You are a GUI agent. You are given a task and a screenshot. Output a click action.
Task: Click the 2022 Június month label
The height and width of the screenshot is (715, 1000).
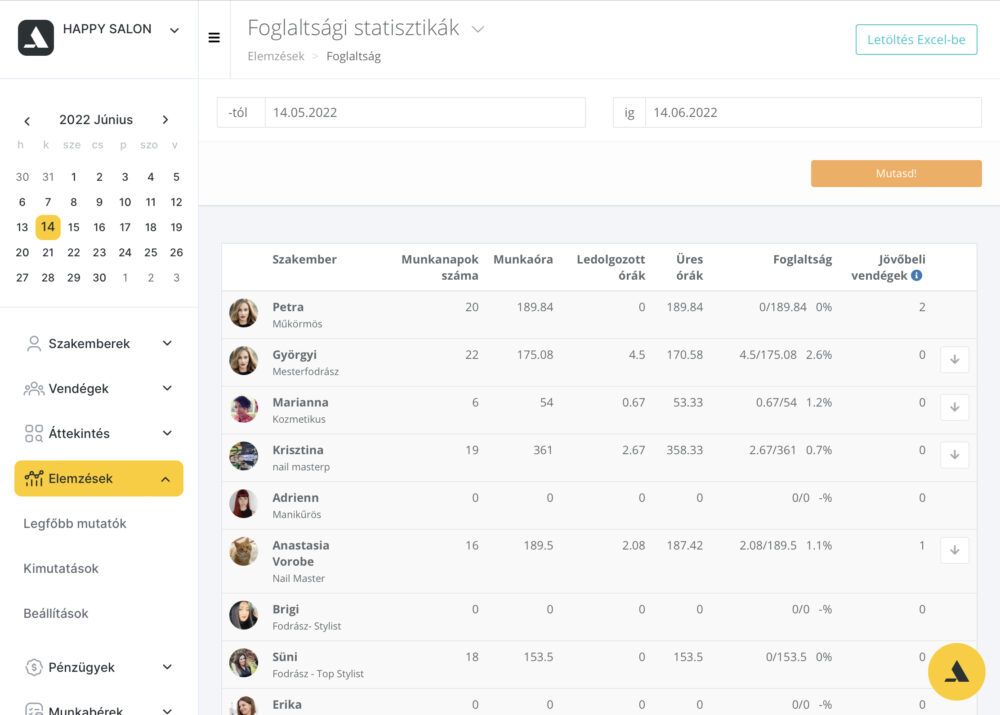point(96,120)
